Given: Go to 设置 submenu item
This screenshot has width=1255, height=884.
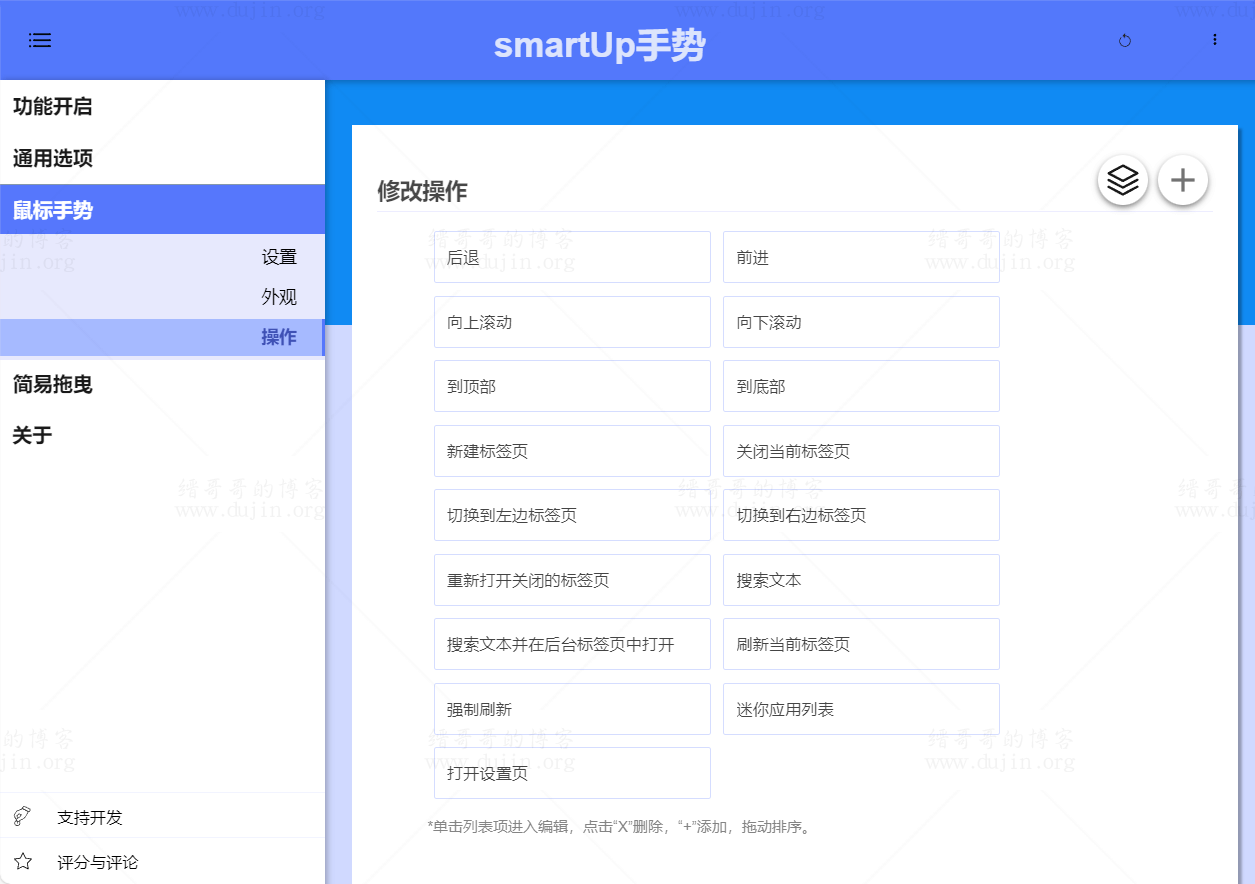Looking at the screenshot, I should [x=162, y=257].
